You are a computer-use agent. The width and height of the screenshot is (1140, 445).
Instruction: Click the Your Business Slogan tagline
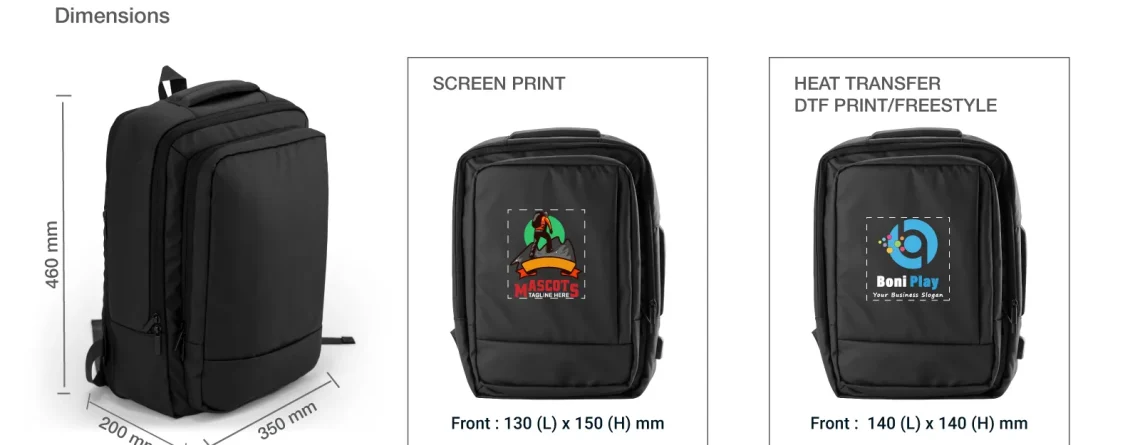click(x=907, y=295)
